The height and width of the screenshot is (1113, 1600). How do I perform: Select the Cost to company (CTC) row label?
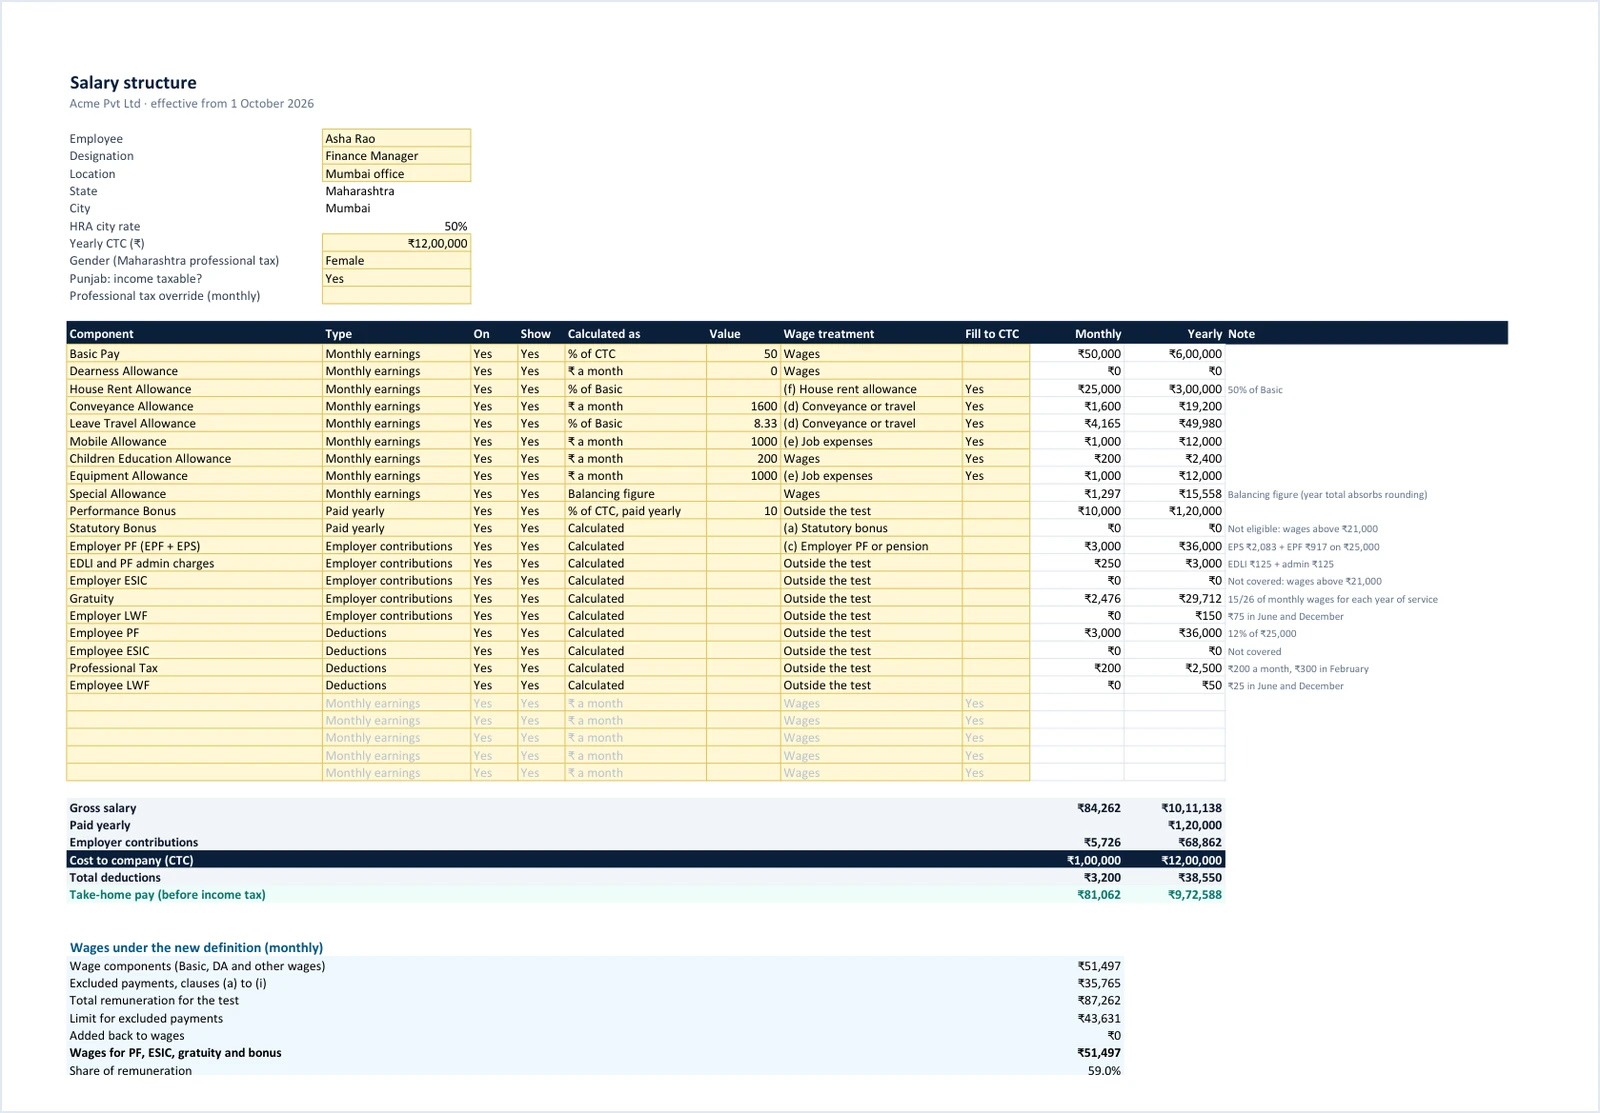click(x=131, y=860)
